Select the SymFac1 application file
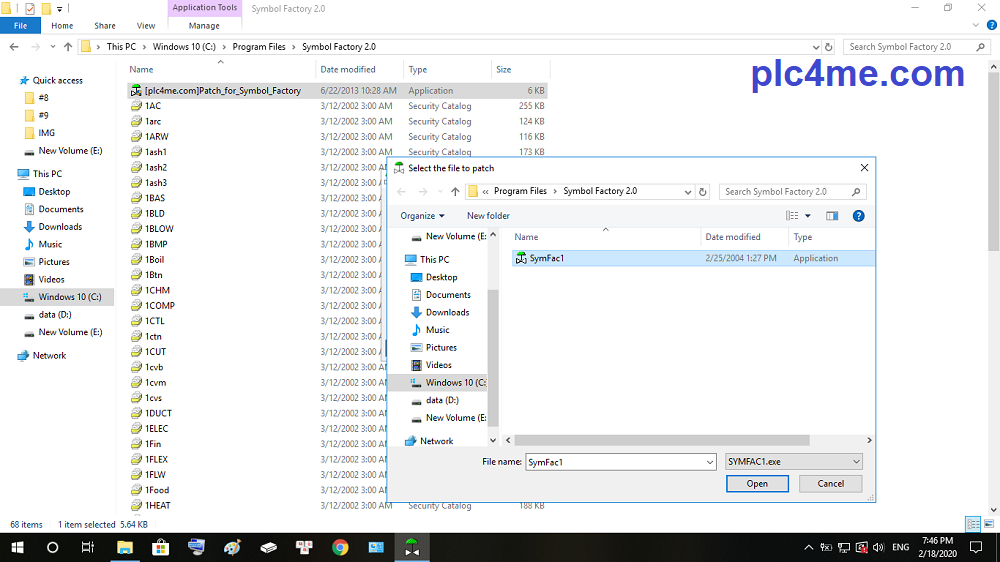1000x562 pixels. [x=547, y=258]
